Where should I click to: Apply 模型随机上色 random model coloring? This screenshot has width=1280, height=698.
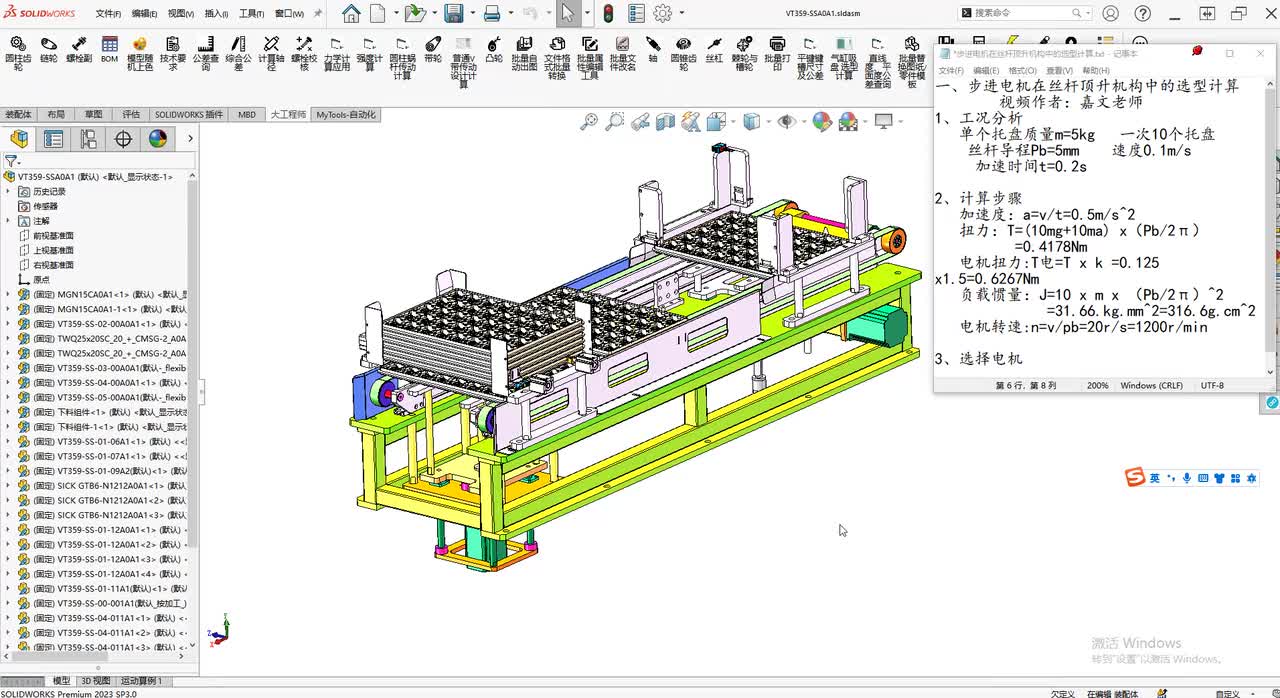click(x=140, y=54)
